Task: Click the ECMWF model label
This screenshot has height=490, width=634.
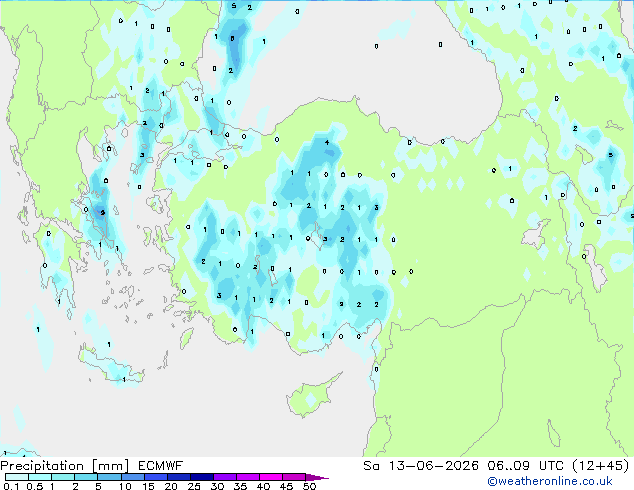Action: click(x=161, y=466)
